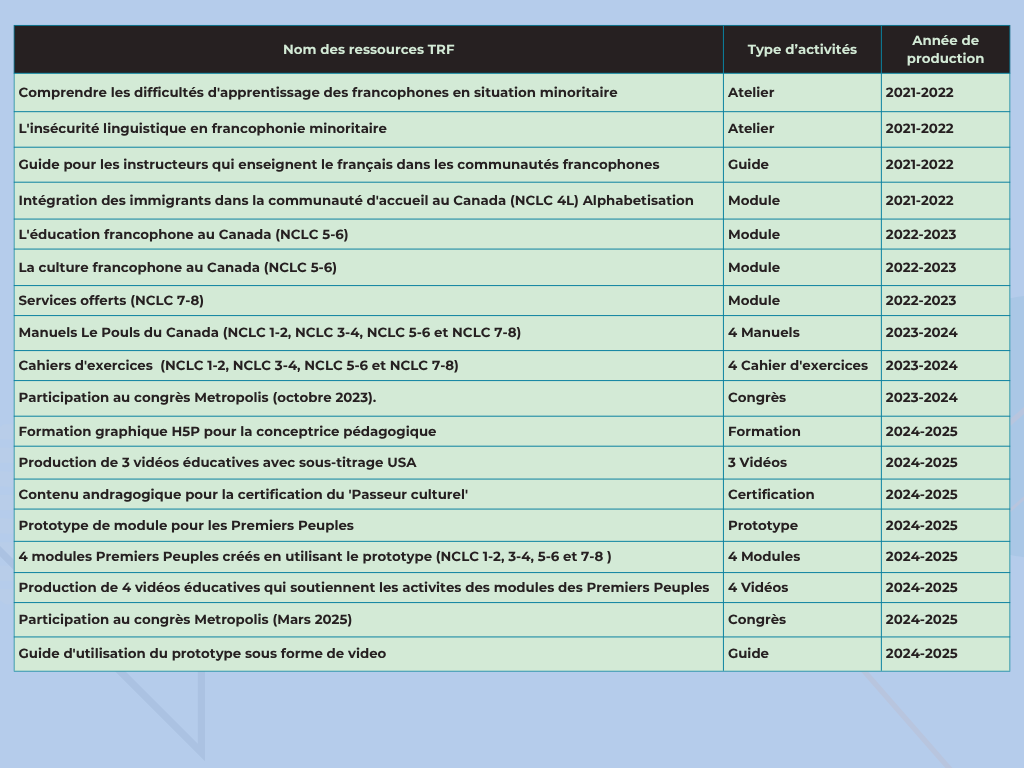Click the '4 Modules' activity type cell
The image size is (1024, 768).
tap(764, 556)
